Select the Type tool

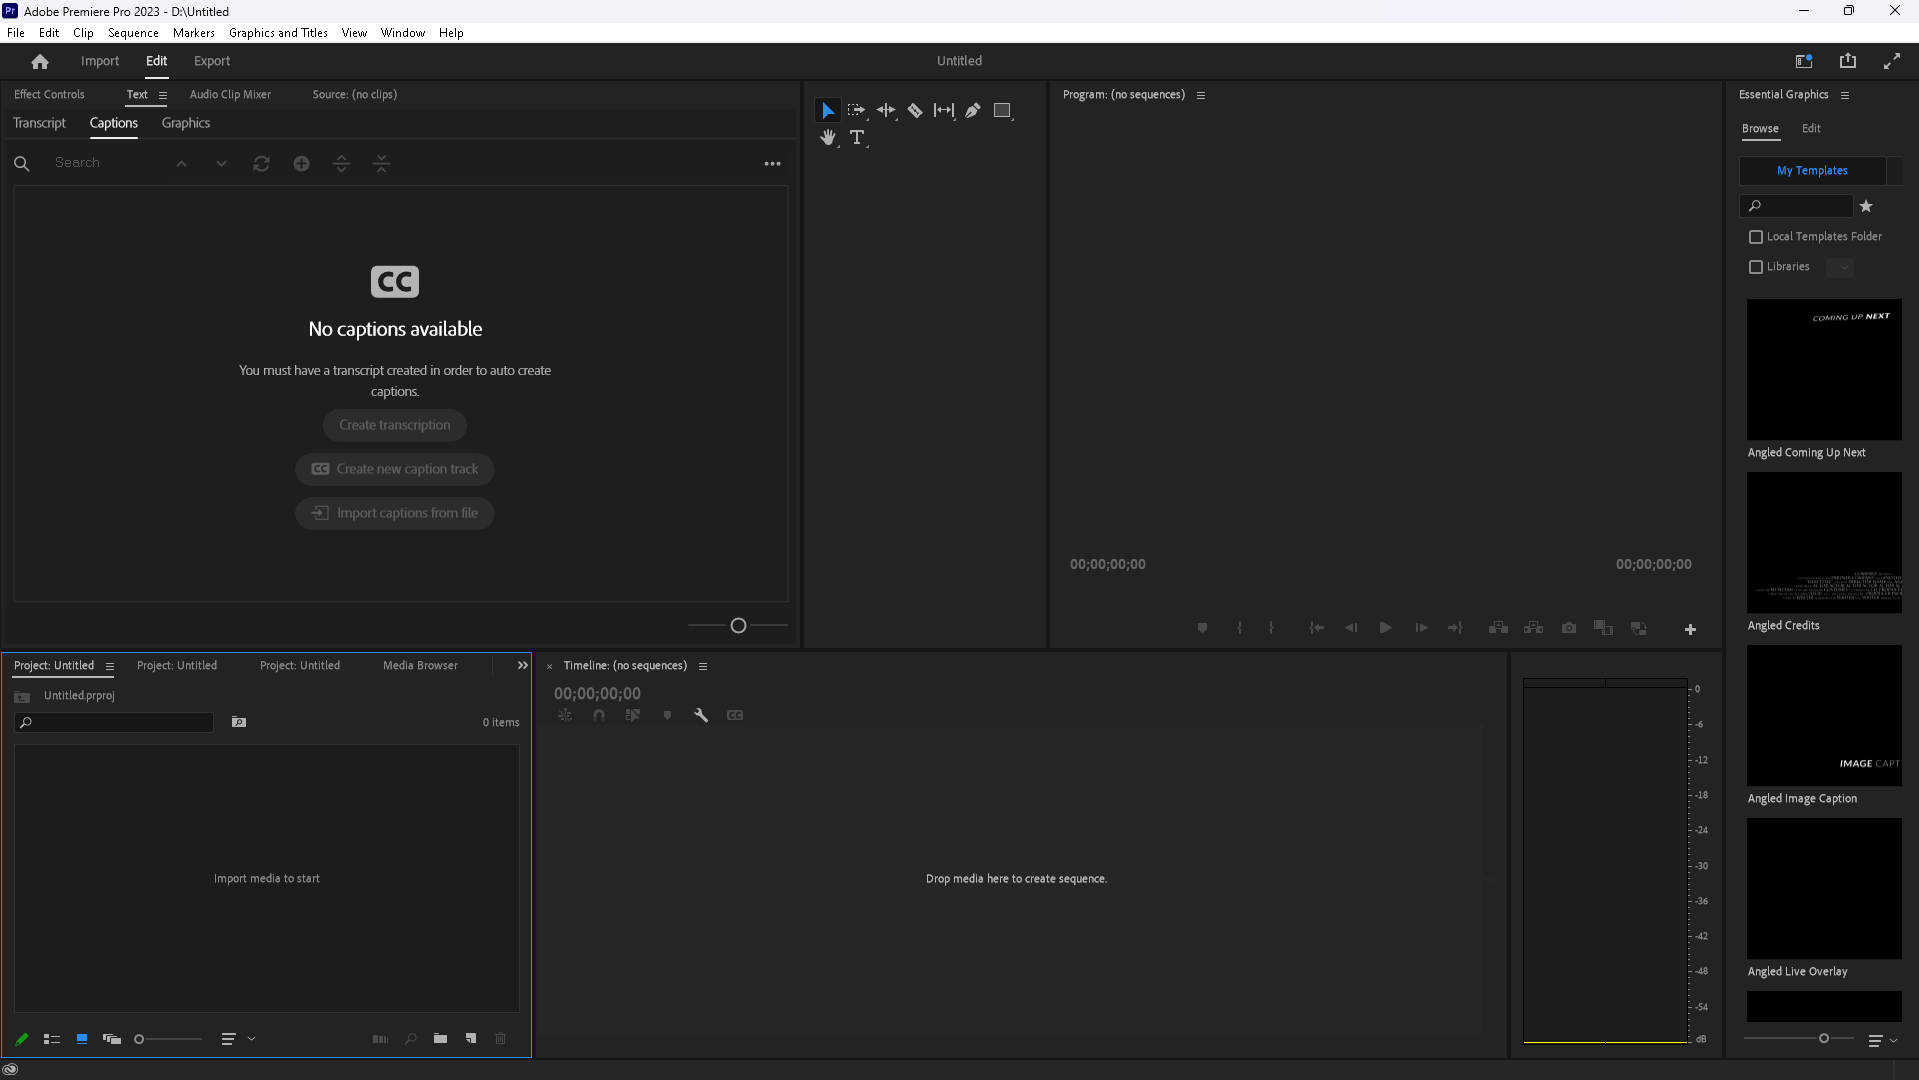pyautogui.click(x=857, y=138)
